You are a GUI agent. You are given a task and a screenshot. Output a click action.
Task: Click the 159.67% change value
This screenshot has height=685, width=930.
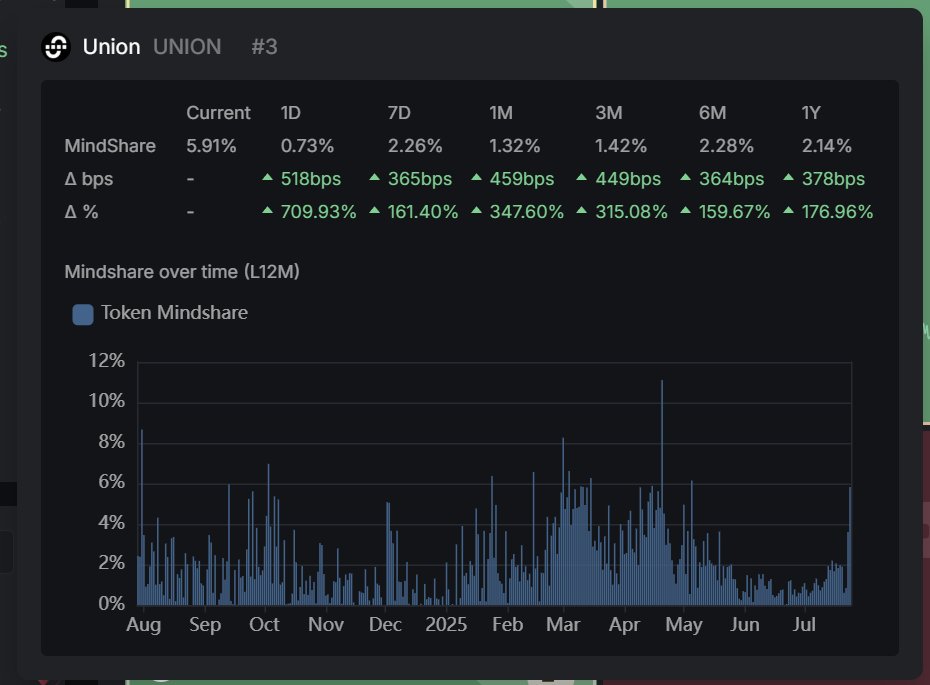coord(734,212)
